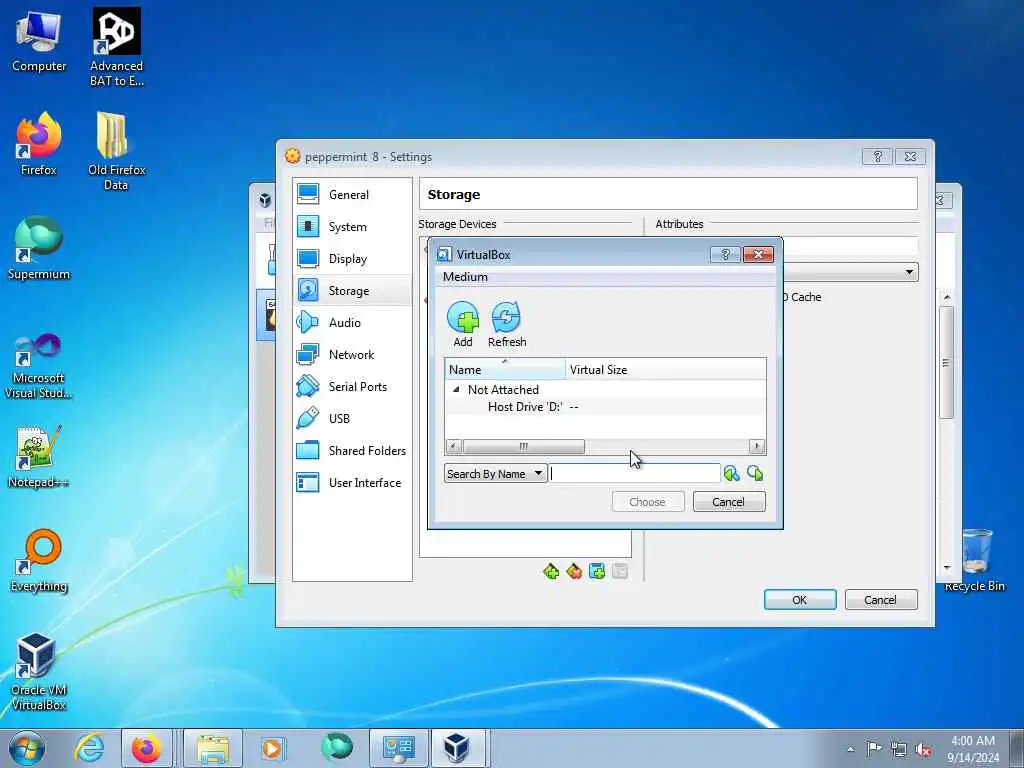Open the Audio settings category

pos(353,323)
